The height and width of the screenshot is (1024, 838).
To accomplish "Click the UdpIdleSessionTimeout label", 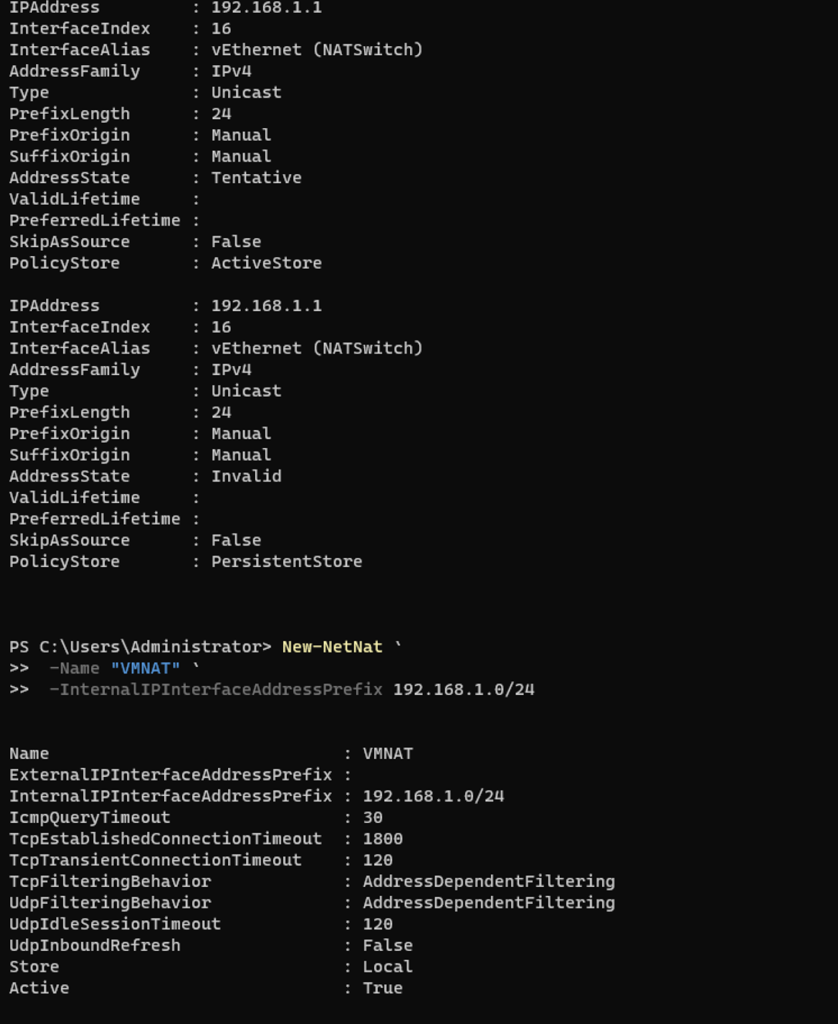I will (x=115, y=924).
